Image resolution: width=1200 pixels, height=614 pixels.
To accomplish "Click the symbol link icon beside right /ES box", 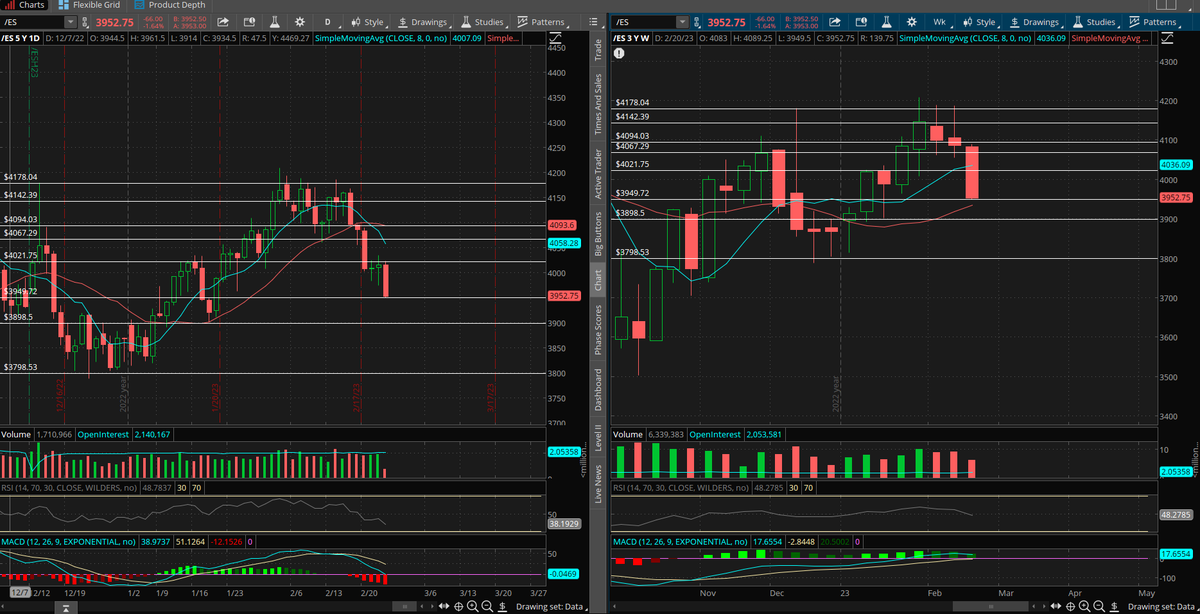I will 697,21.
